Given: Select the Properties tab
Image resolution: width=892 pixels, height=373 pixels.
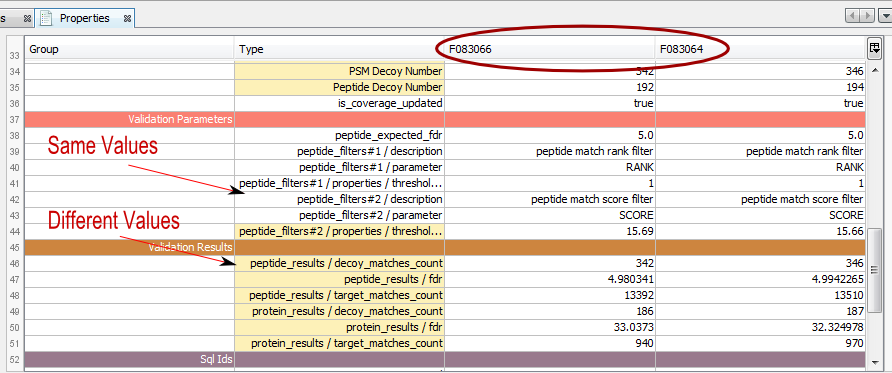Looking at the screenshot, I should pos(85,18).
